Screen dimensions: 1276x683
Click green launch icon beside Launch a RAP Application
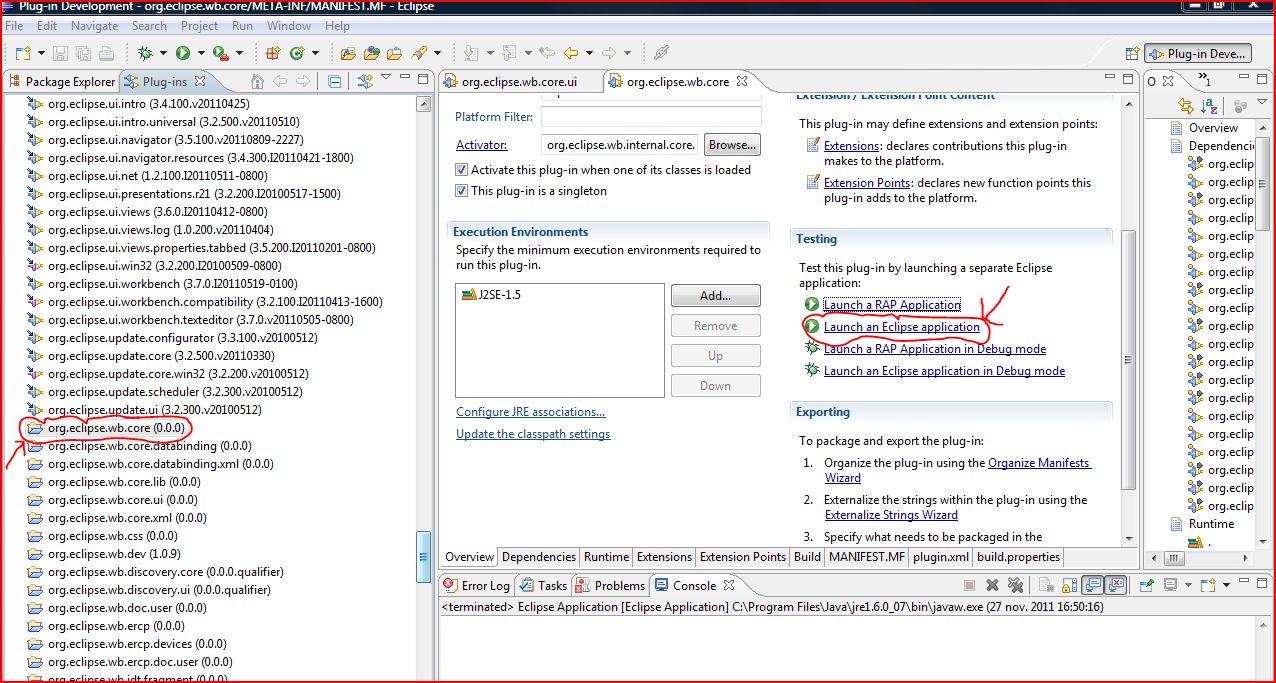click(x=812, y=305)
